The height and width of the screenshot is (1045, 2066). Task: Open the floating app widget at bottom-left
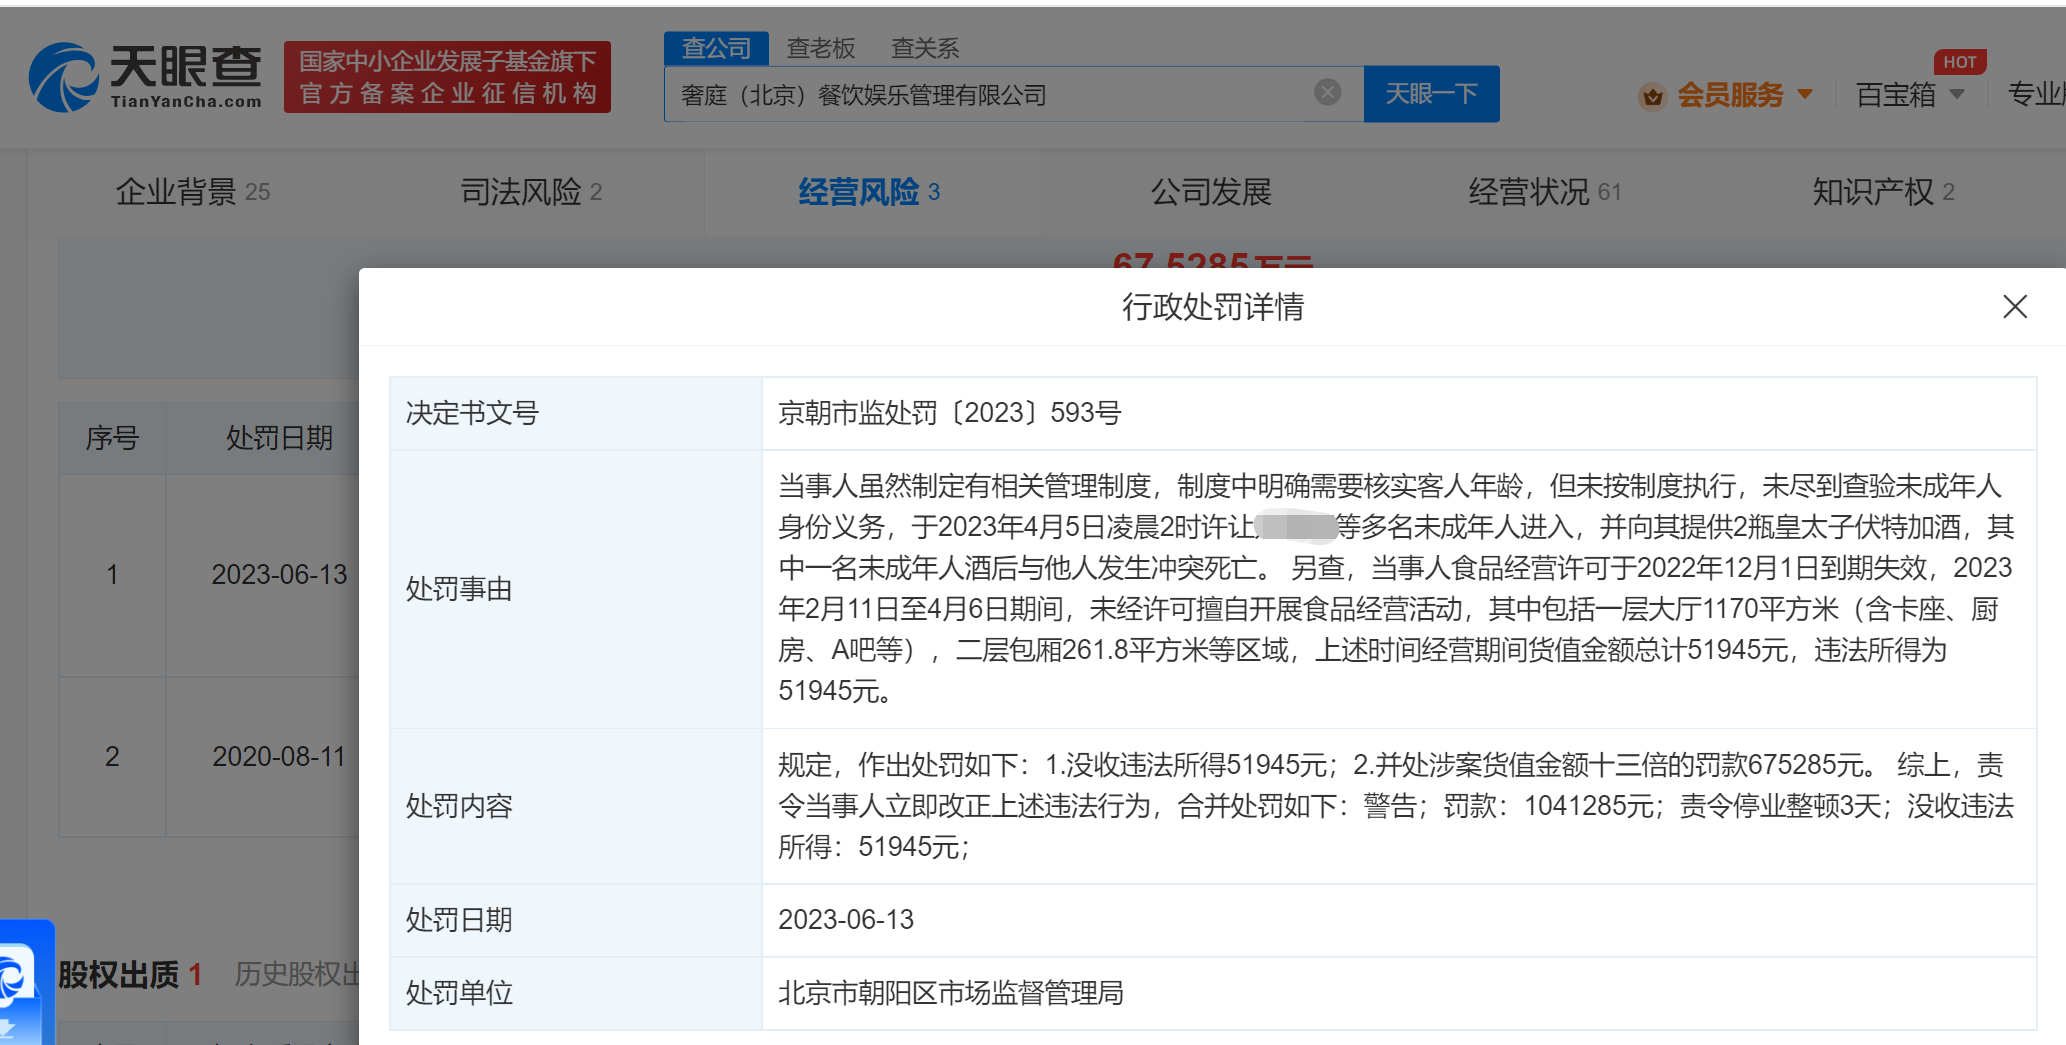tap(22, 980)
